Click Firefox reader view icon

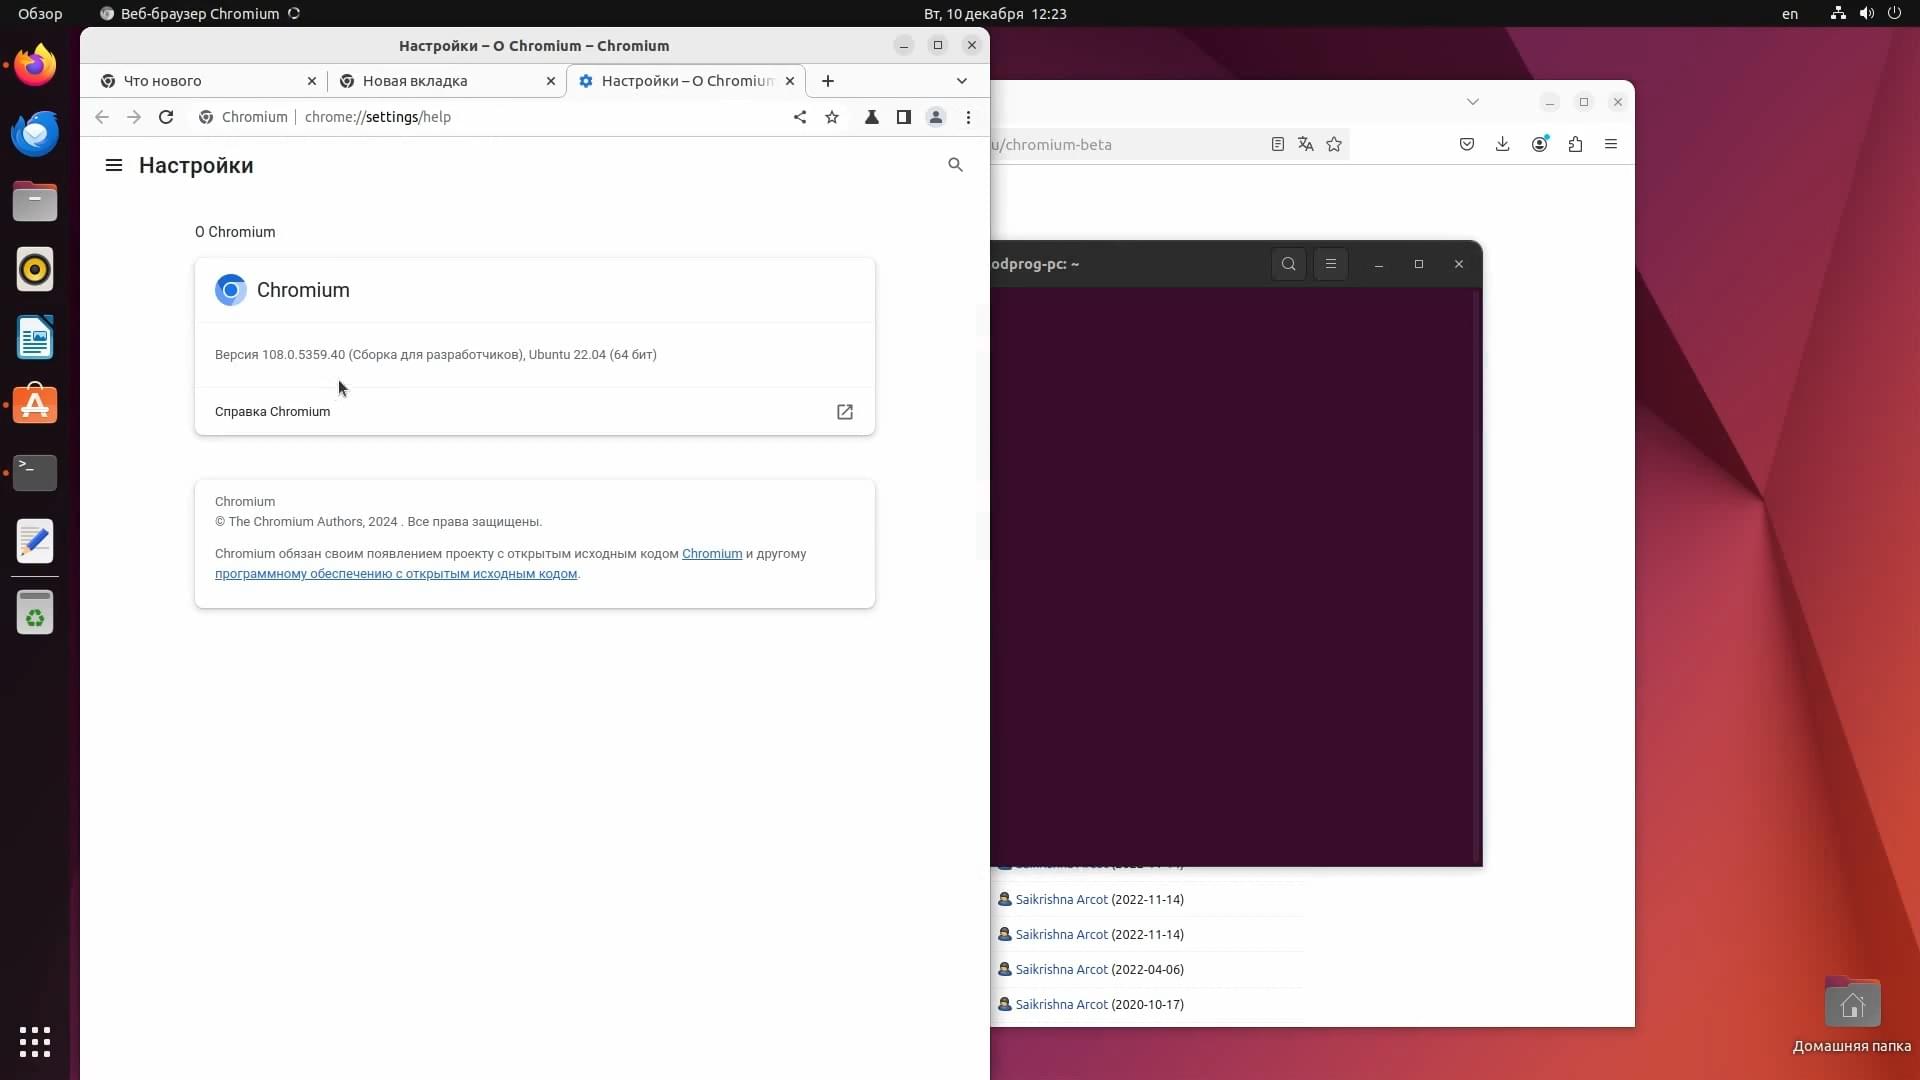(x=1278, y=144)
